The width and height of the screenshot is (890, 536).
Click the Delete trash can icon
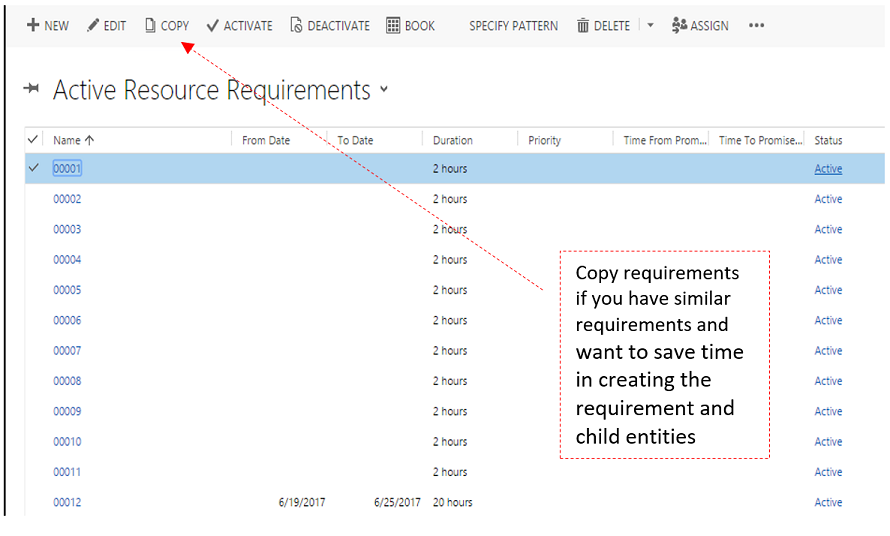coord(582,25)
